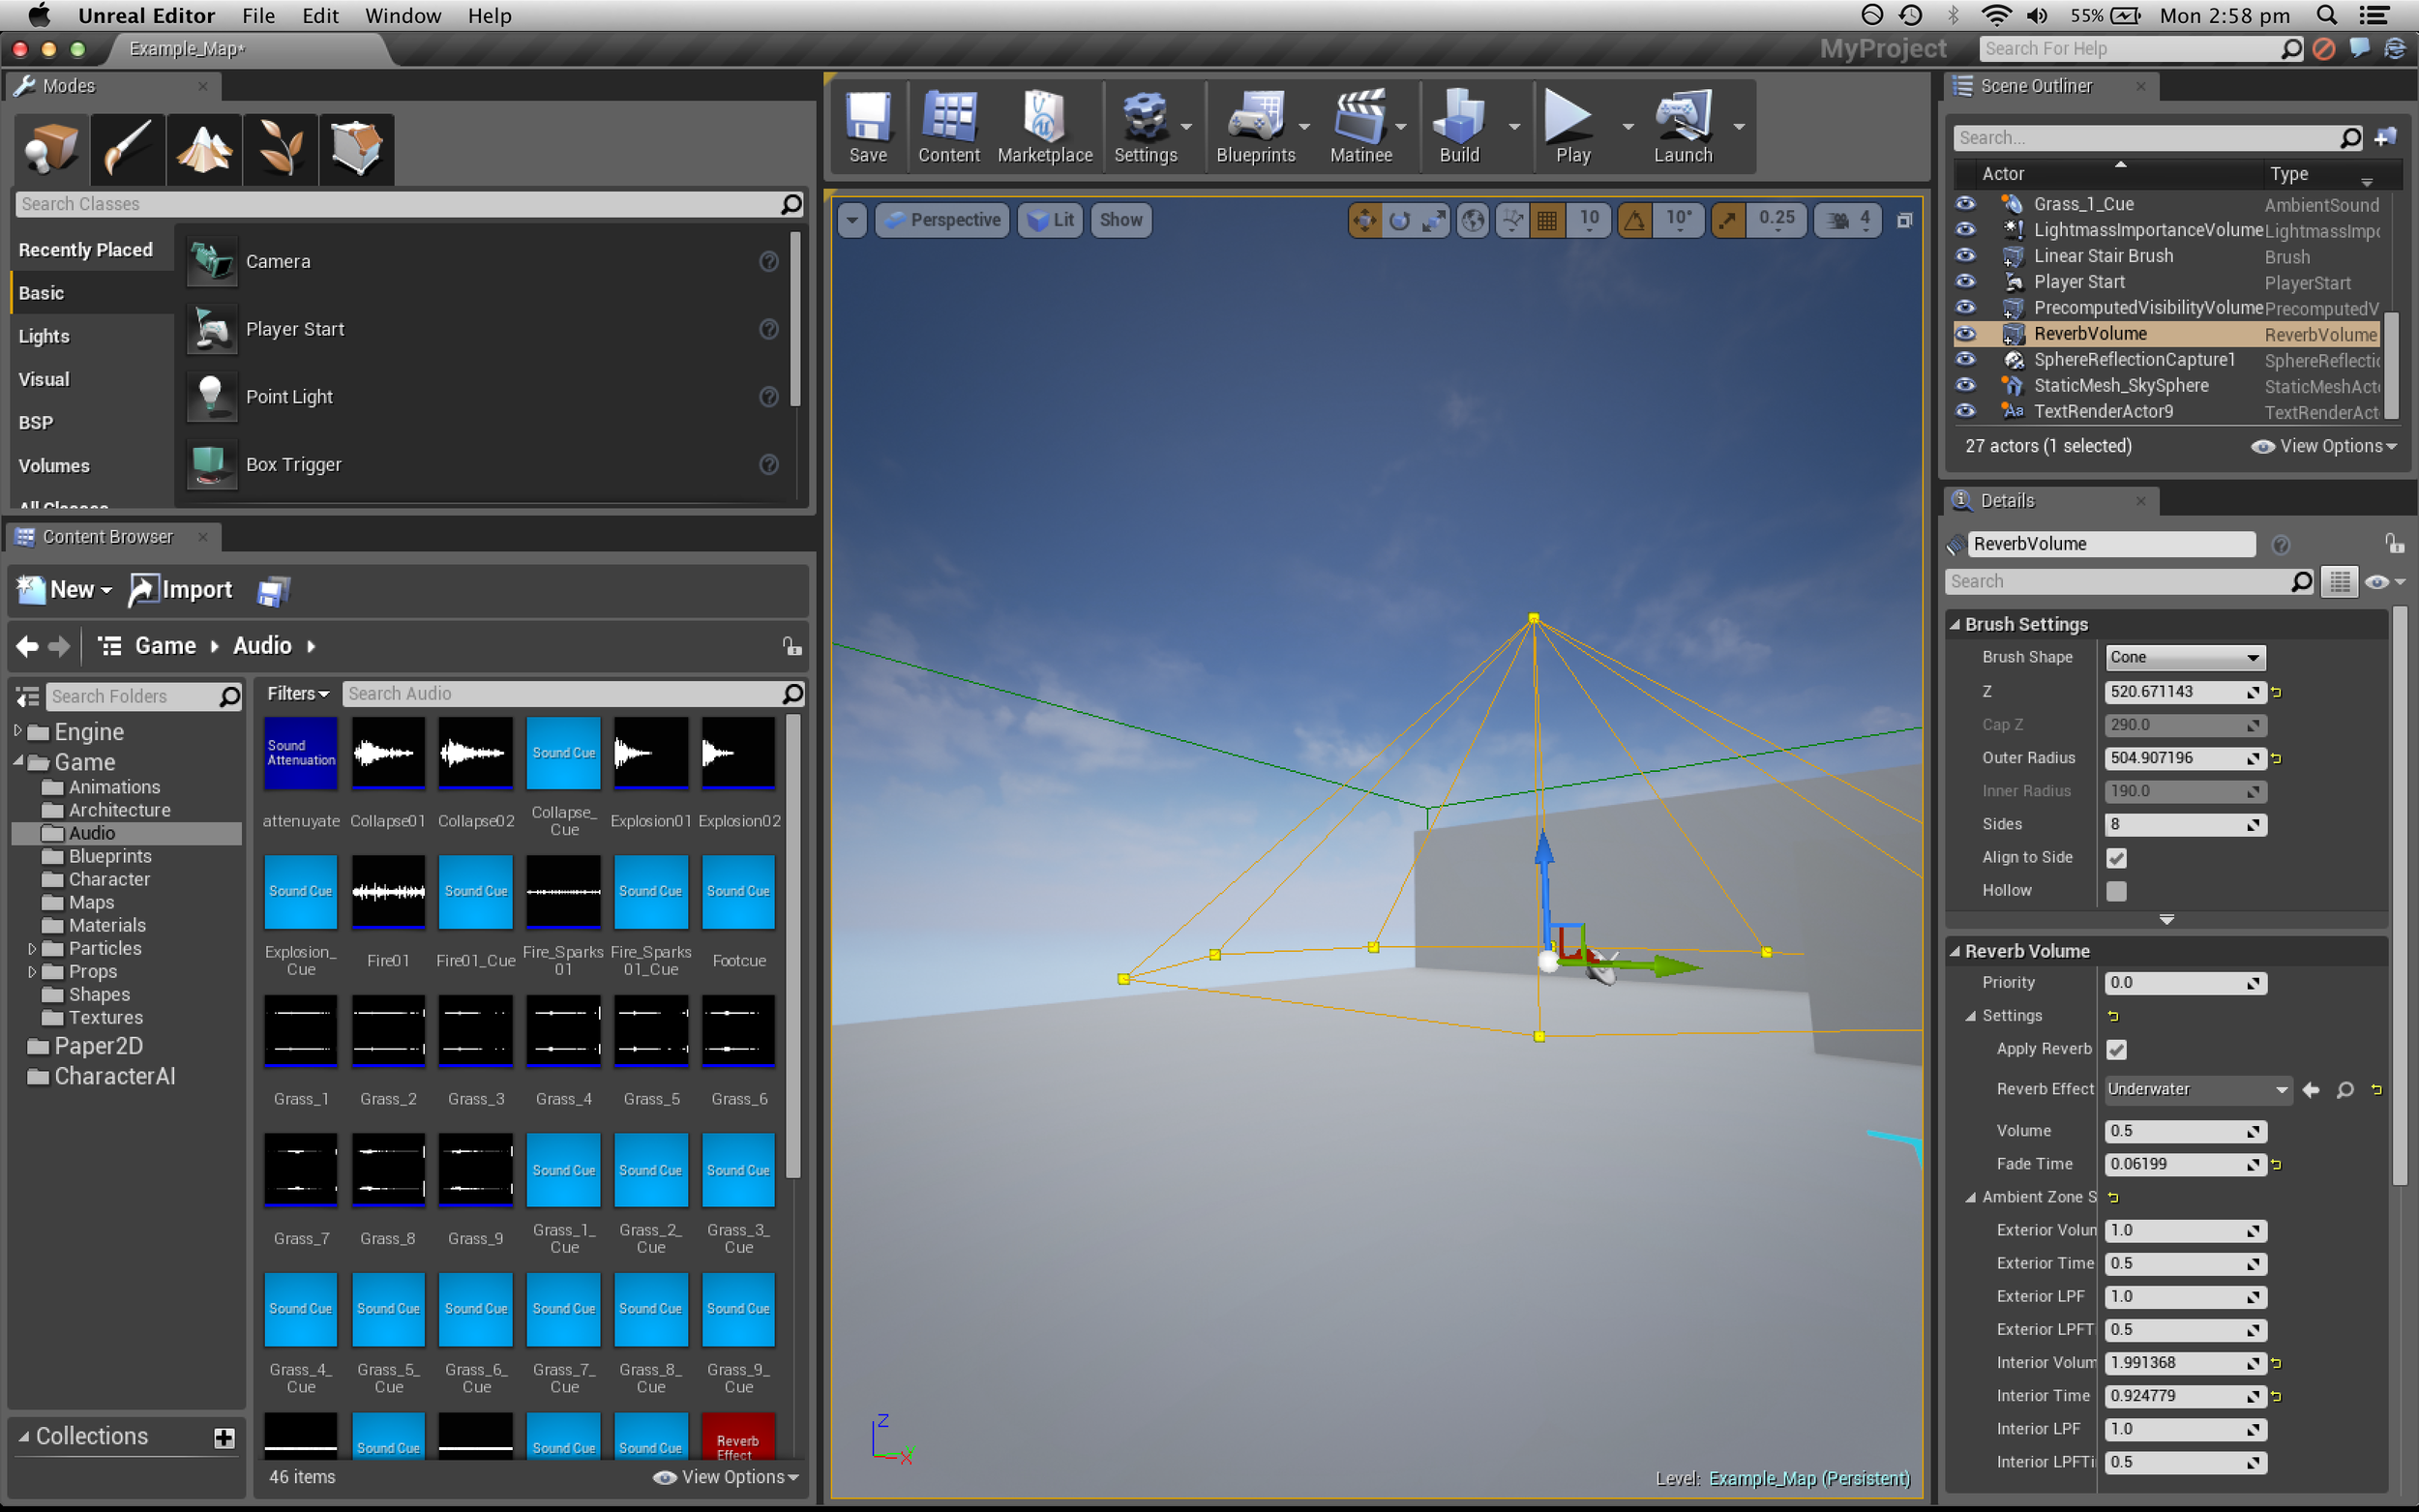The width and height of the screenshot is (2419, 1512).
Task: Hide Grass_1_Cue actor via eye icon
Action: coord(1965,204)
